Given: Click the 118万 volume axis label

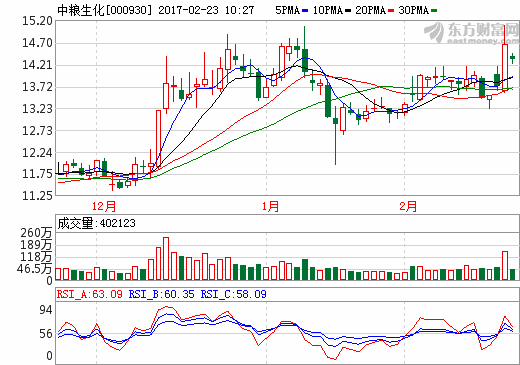Looking at the screenshot, I should pyautogui.click(x=36, y=257).
